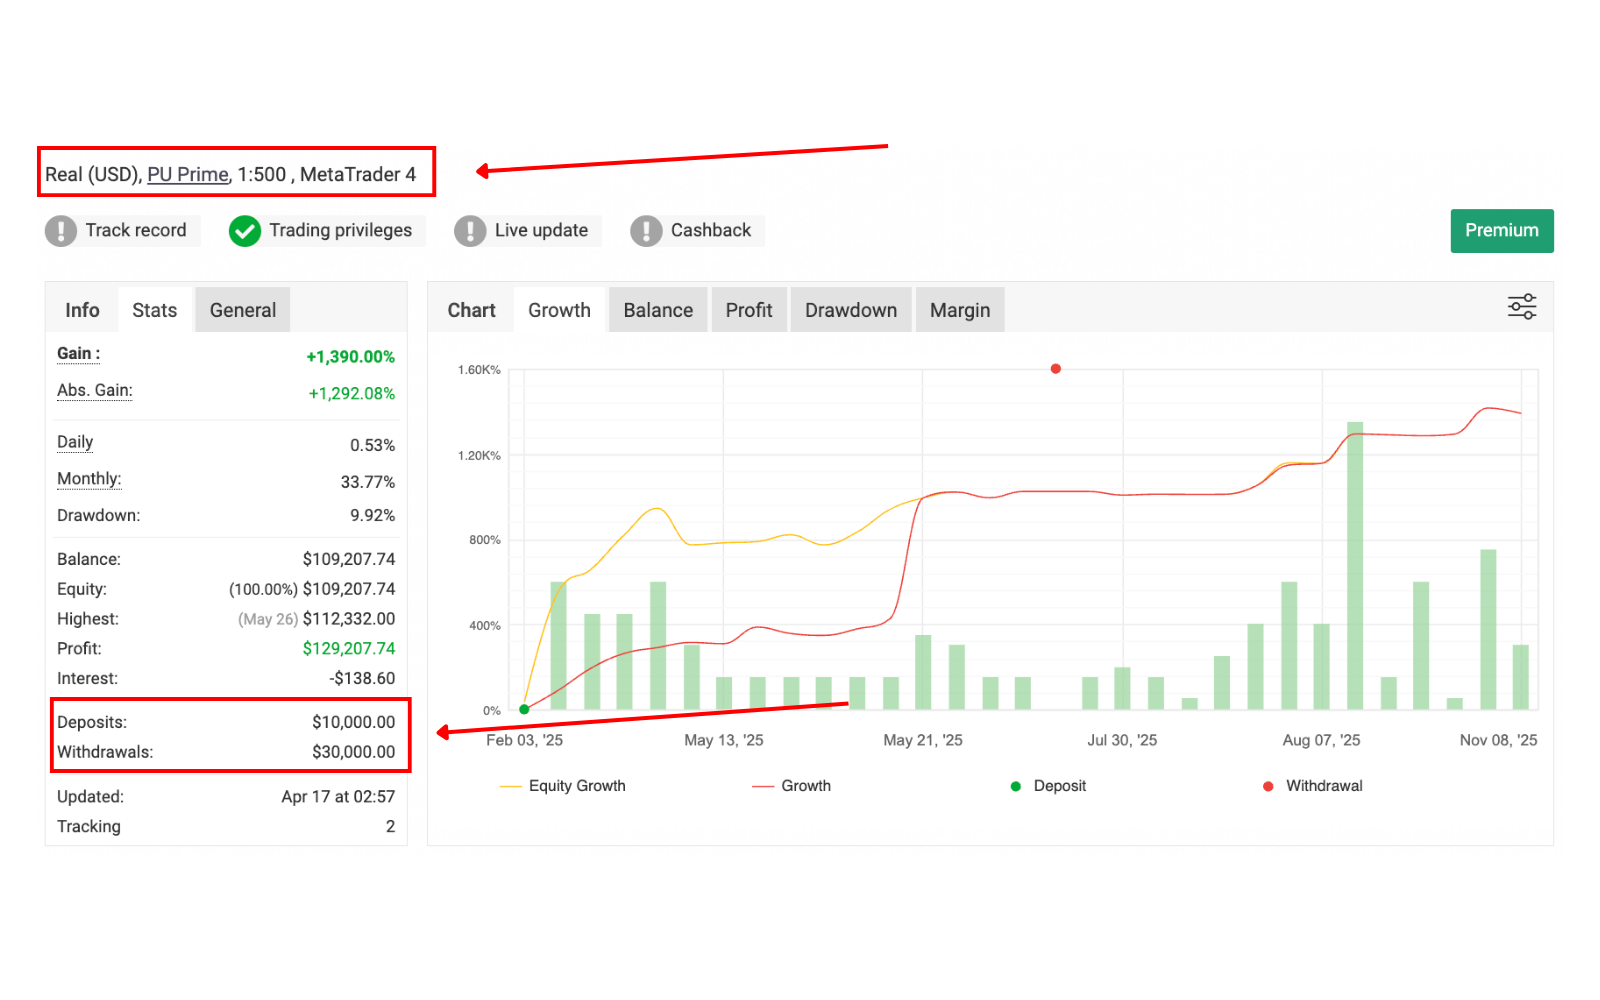Click the -$138.60 Interest value
Viewport: 1600px width, 1000px height.
pyautogui.click(x=362, y=679)
